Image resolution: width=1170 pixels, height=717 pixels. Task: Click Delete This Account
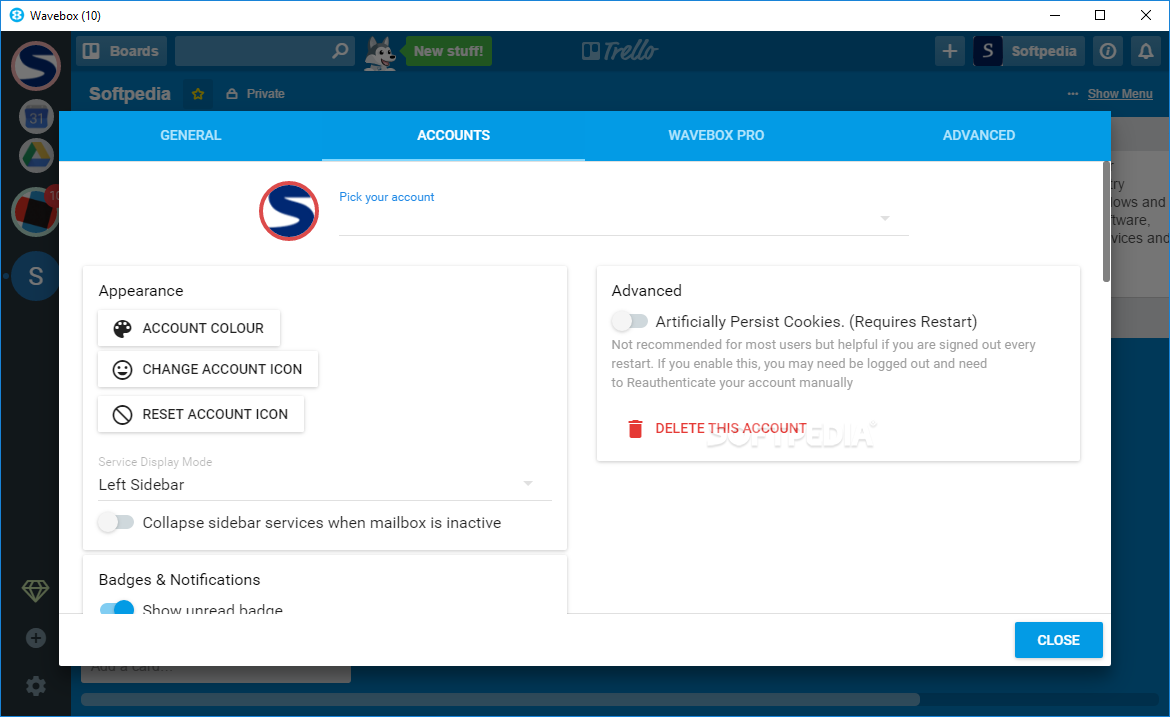coord(718,428)
